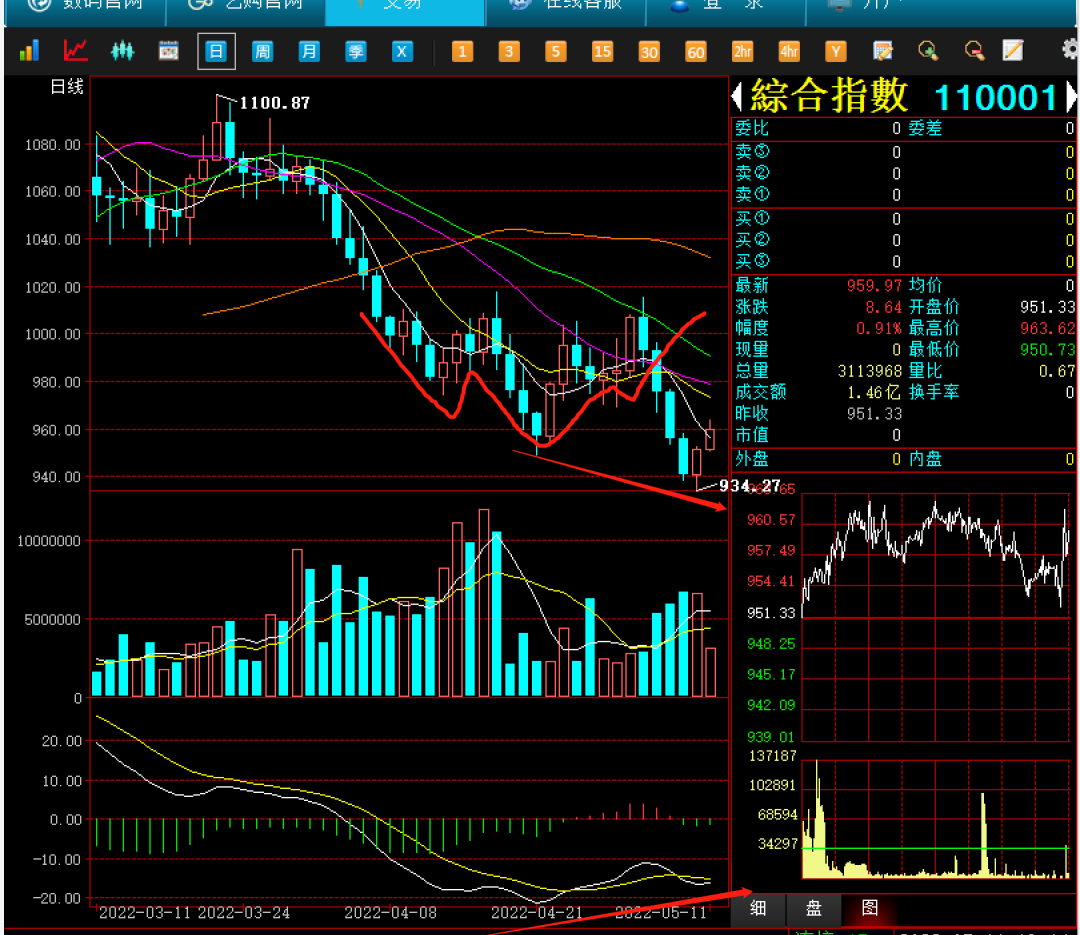Click the 内盘 label
1080x935 pixels.
click(x=925, y=460)
